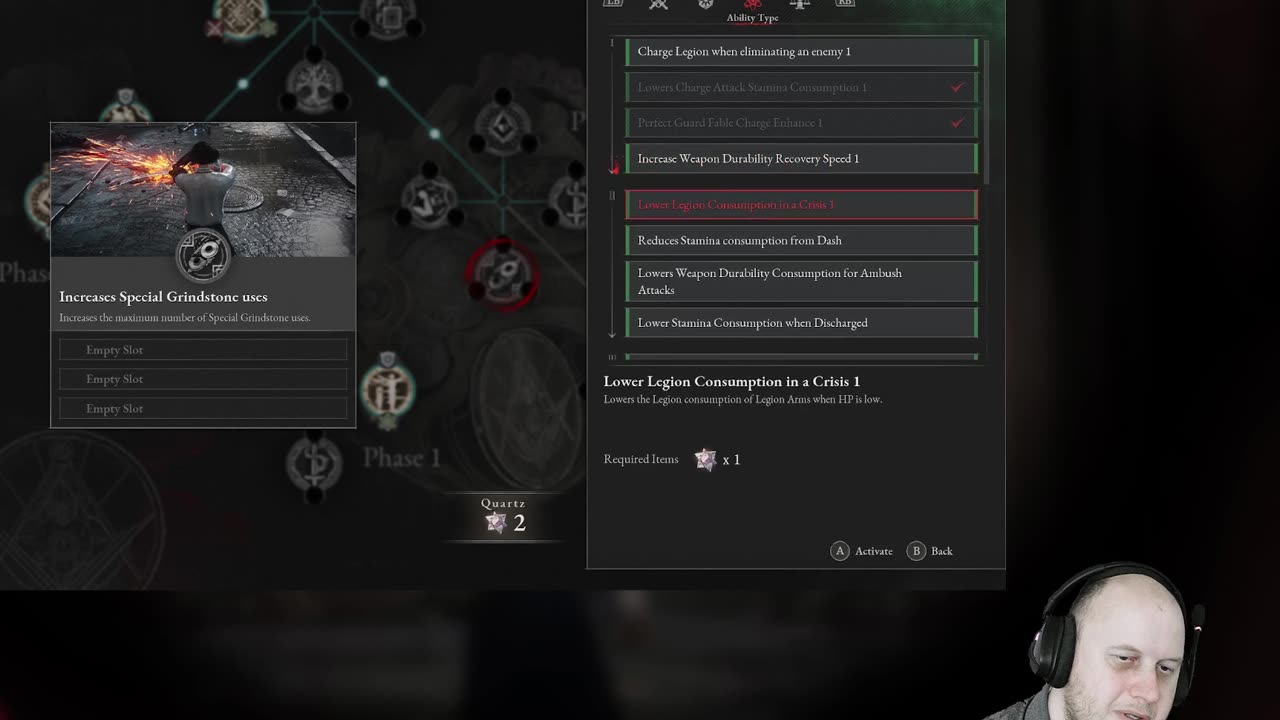Click the lower list scroll-down arrow
This screenshot has height=720, width=1280.
coord(612,335)
